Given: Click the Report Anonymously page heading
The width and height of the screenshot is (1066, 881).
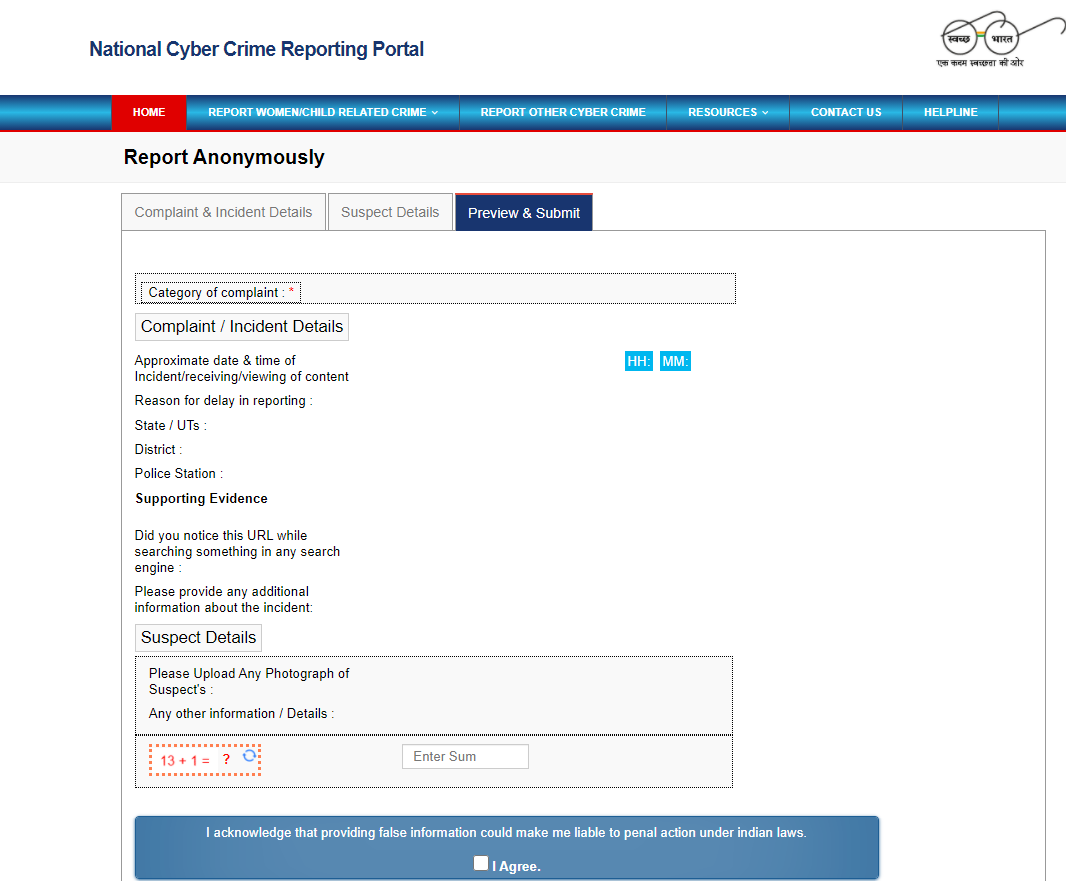Looking at the screenshot, I should [x=224, y=157].
